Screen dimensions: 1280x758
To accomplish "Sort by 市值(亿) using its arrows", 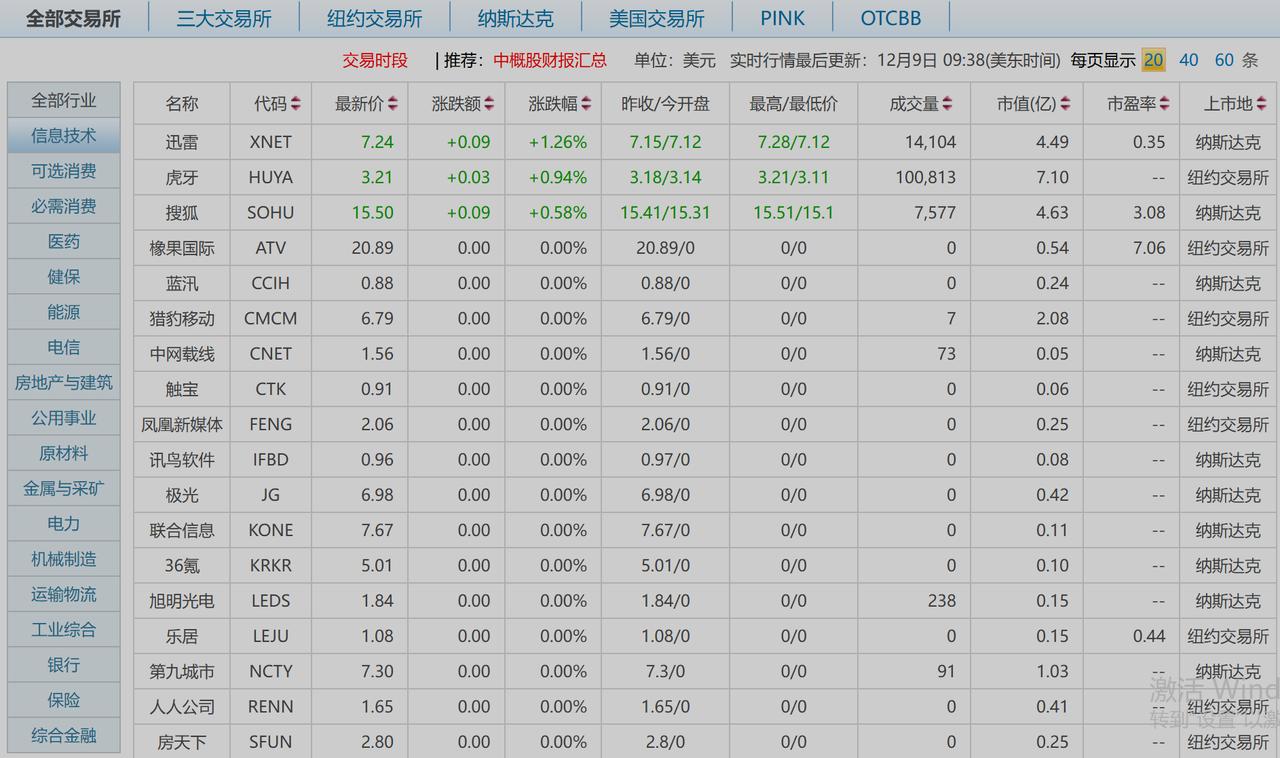I will click(1066, 104).
